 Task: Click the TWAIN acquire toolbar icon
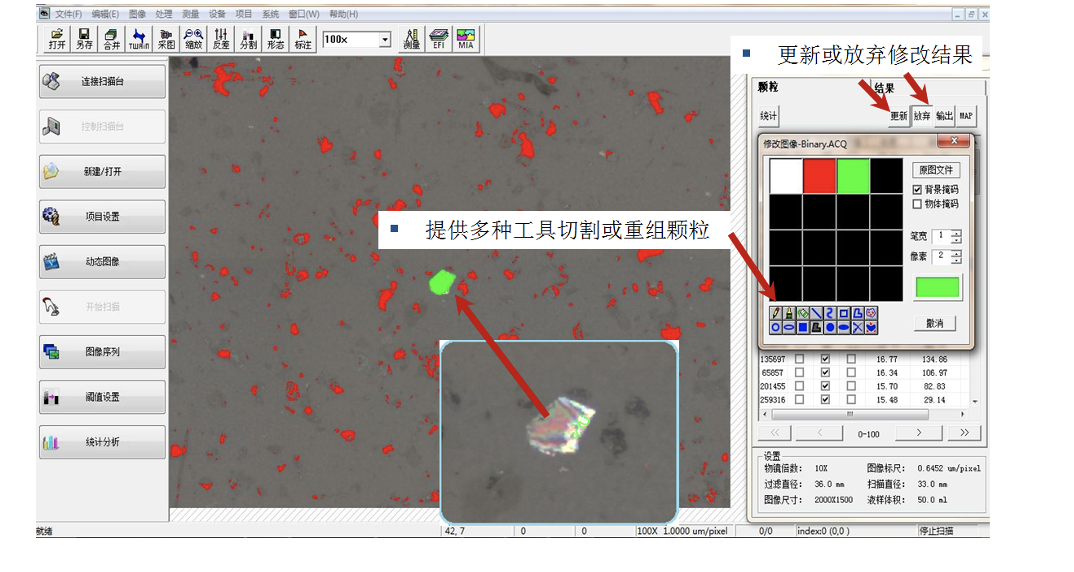tap(139, 39)
